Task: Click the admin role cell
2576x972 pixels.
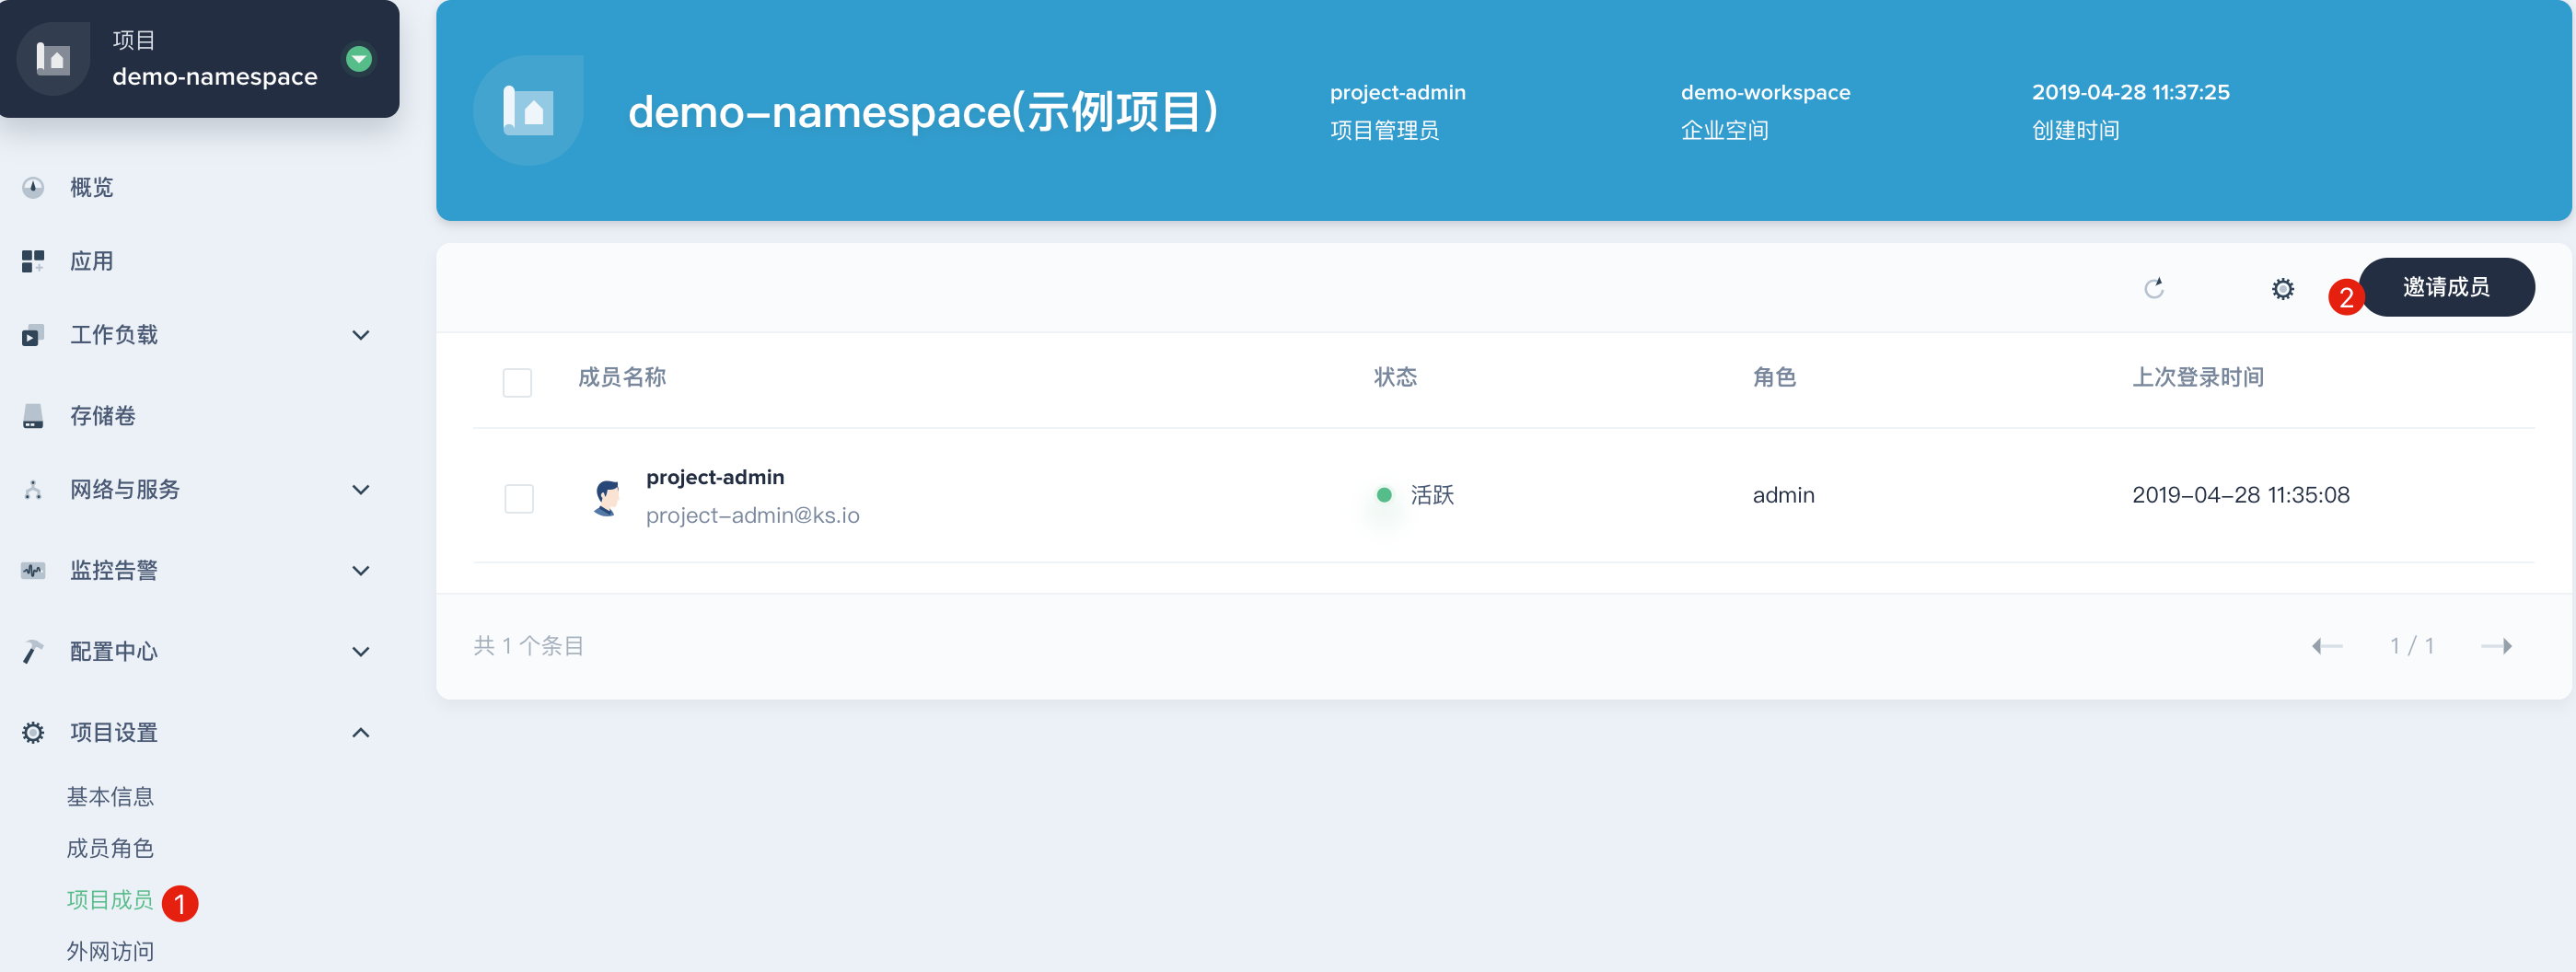Action: [x=1783, y=496]
